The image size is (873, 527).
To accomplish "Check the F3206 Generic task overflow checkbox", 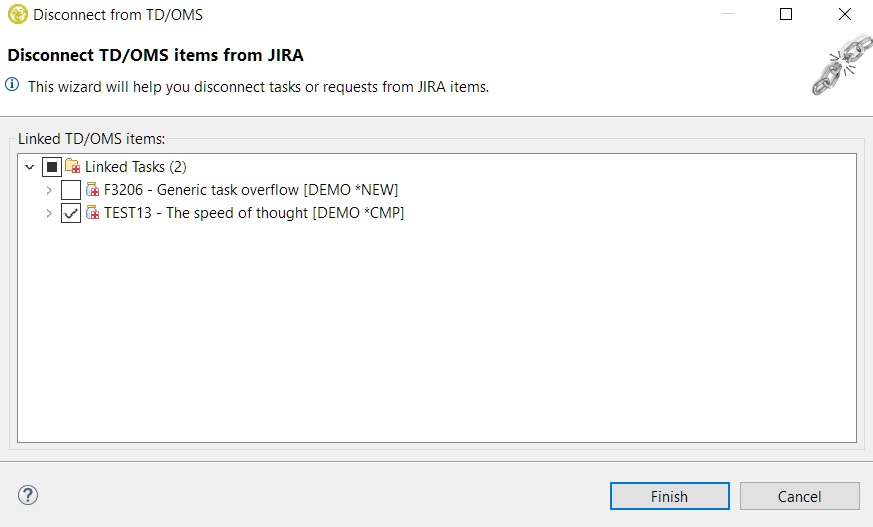I will (71, 190).
